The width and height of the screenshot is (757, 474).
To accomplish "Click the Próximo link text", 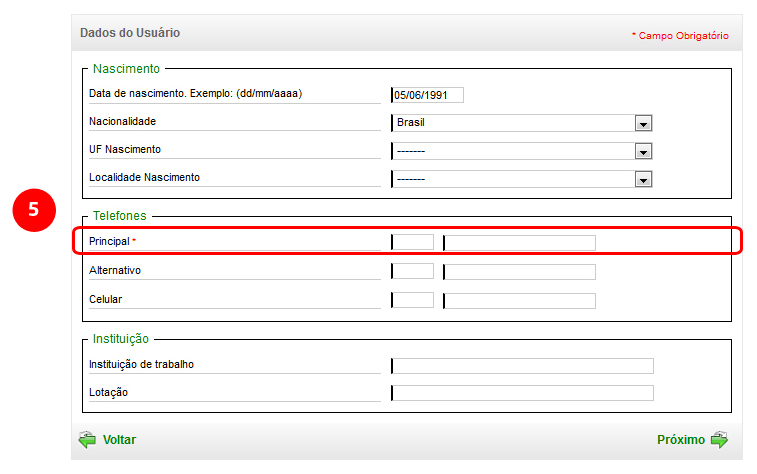I will click(x=680, y=440).
